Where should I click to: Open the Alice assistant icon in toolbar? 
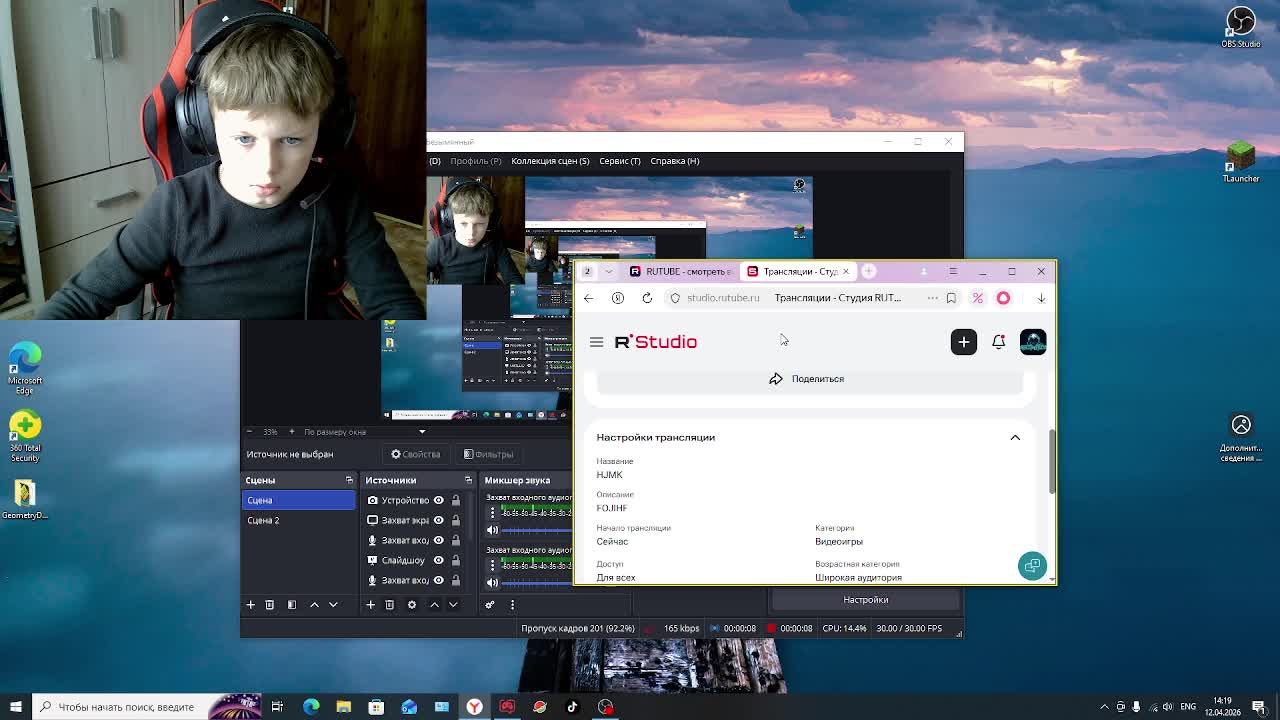(x=1003, y=298)
